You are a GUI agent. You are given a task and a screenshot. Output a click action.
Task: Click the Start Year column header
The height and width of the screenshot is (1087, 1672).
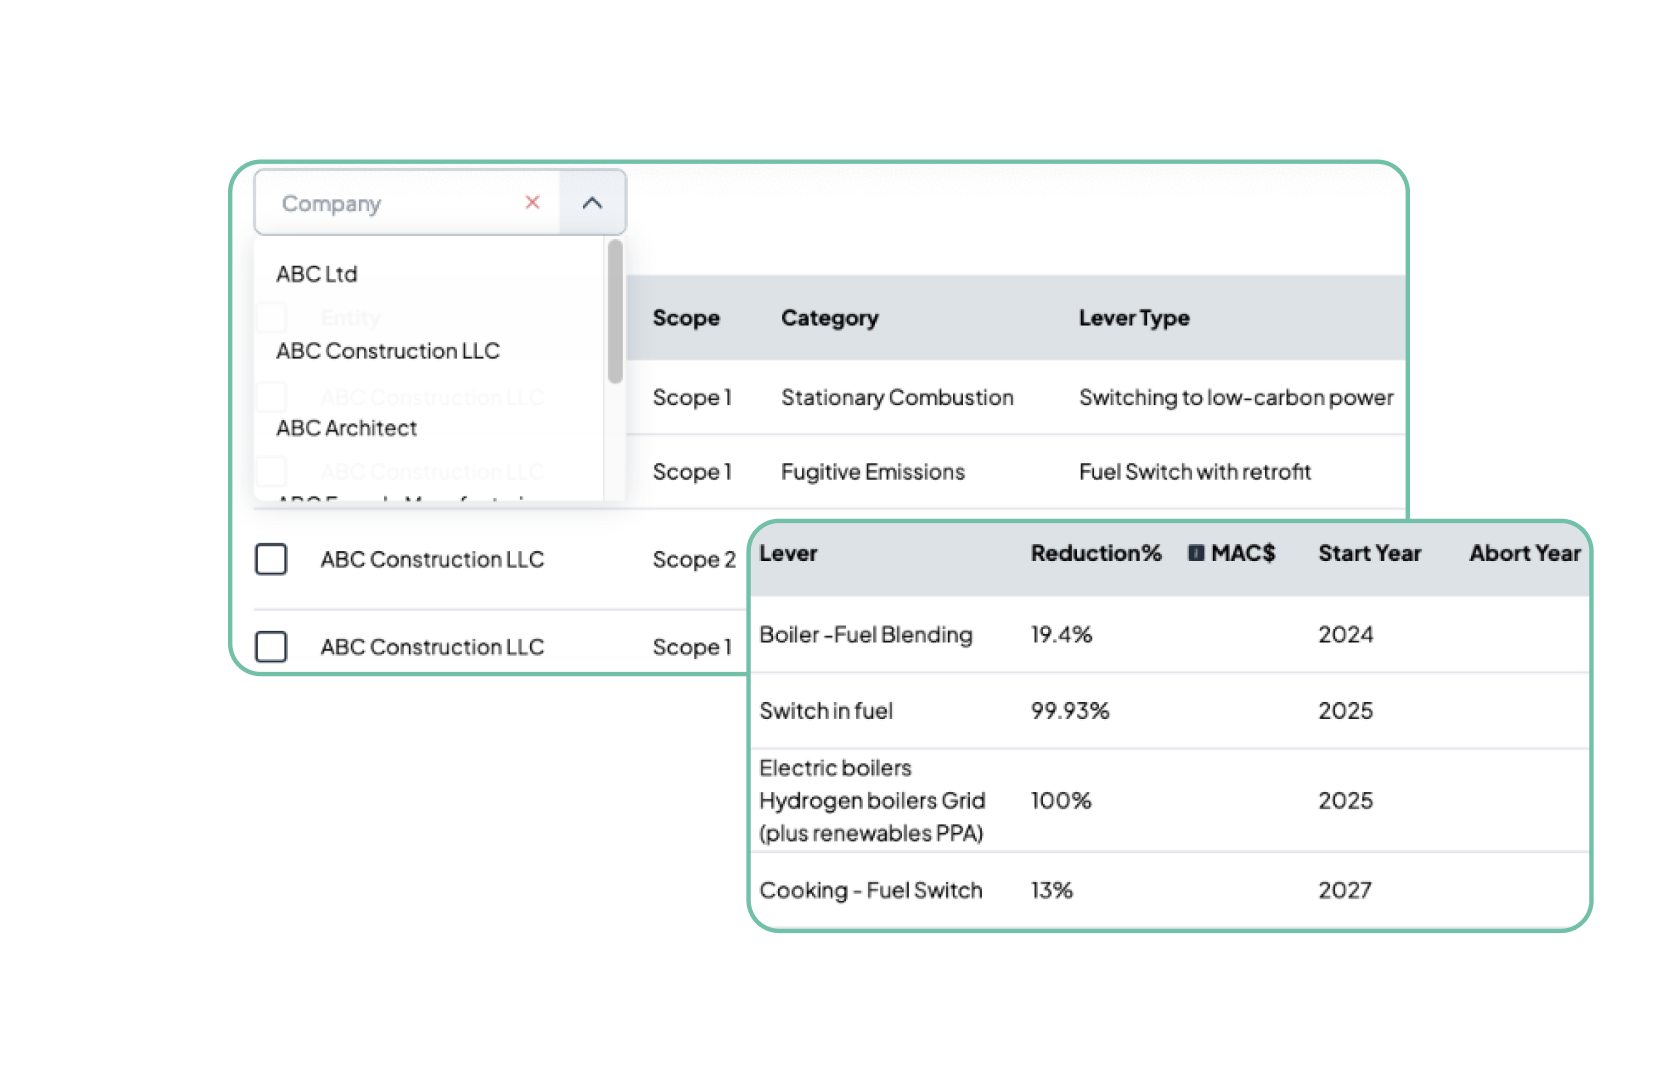tap(1368, 553)
